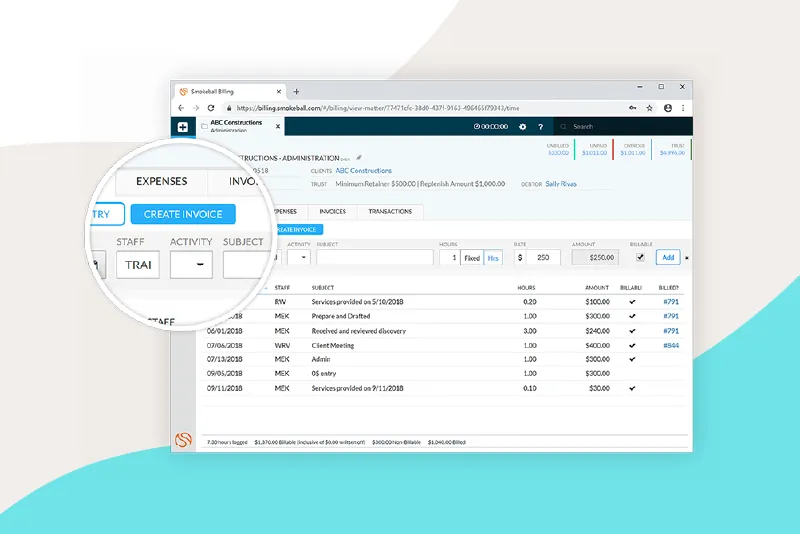The height and width of the screenshot is (534, 800).
Task: Focus the Subject input in the entry row
Action: pyautogui.click(x=375, y=258)
